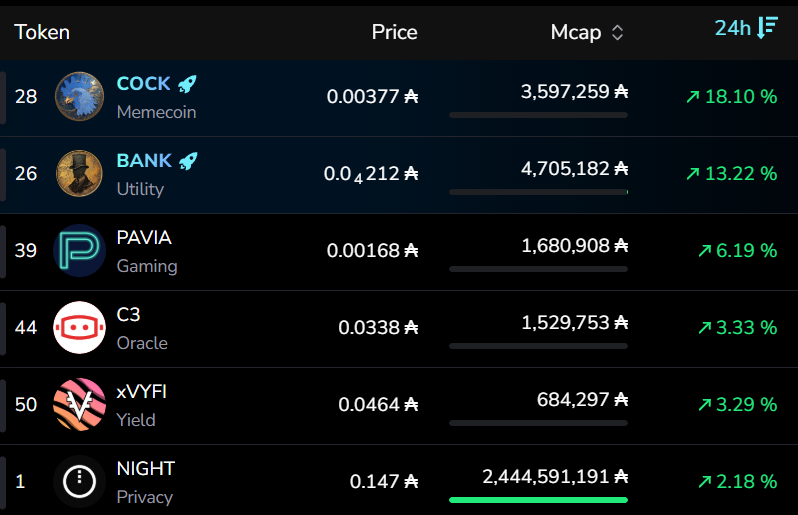This screenshot has width=798, height=515.
Task: Open the NIGHT token logo
Action: (79, 481)
